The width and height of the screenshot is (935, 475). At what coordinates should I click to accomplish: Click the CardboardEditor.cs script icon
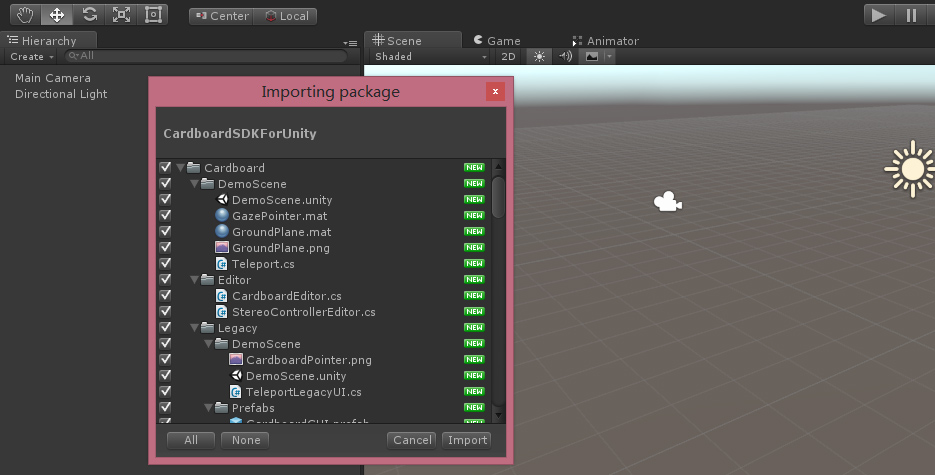pyautogui.click(x=222, y=296)
